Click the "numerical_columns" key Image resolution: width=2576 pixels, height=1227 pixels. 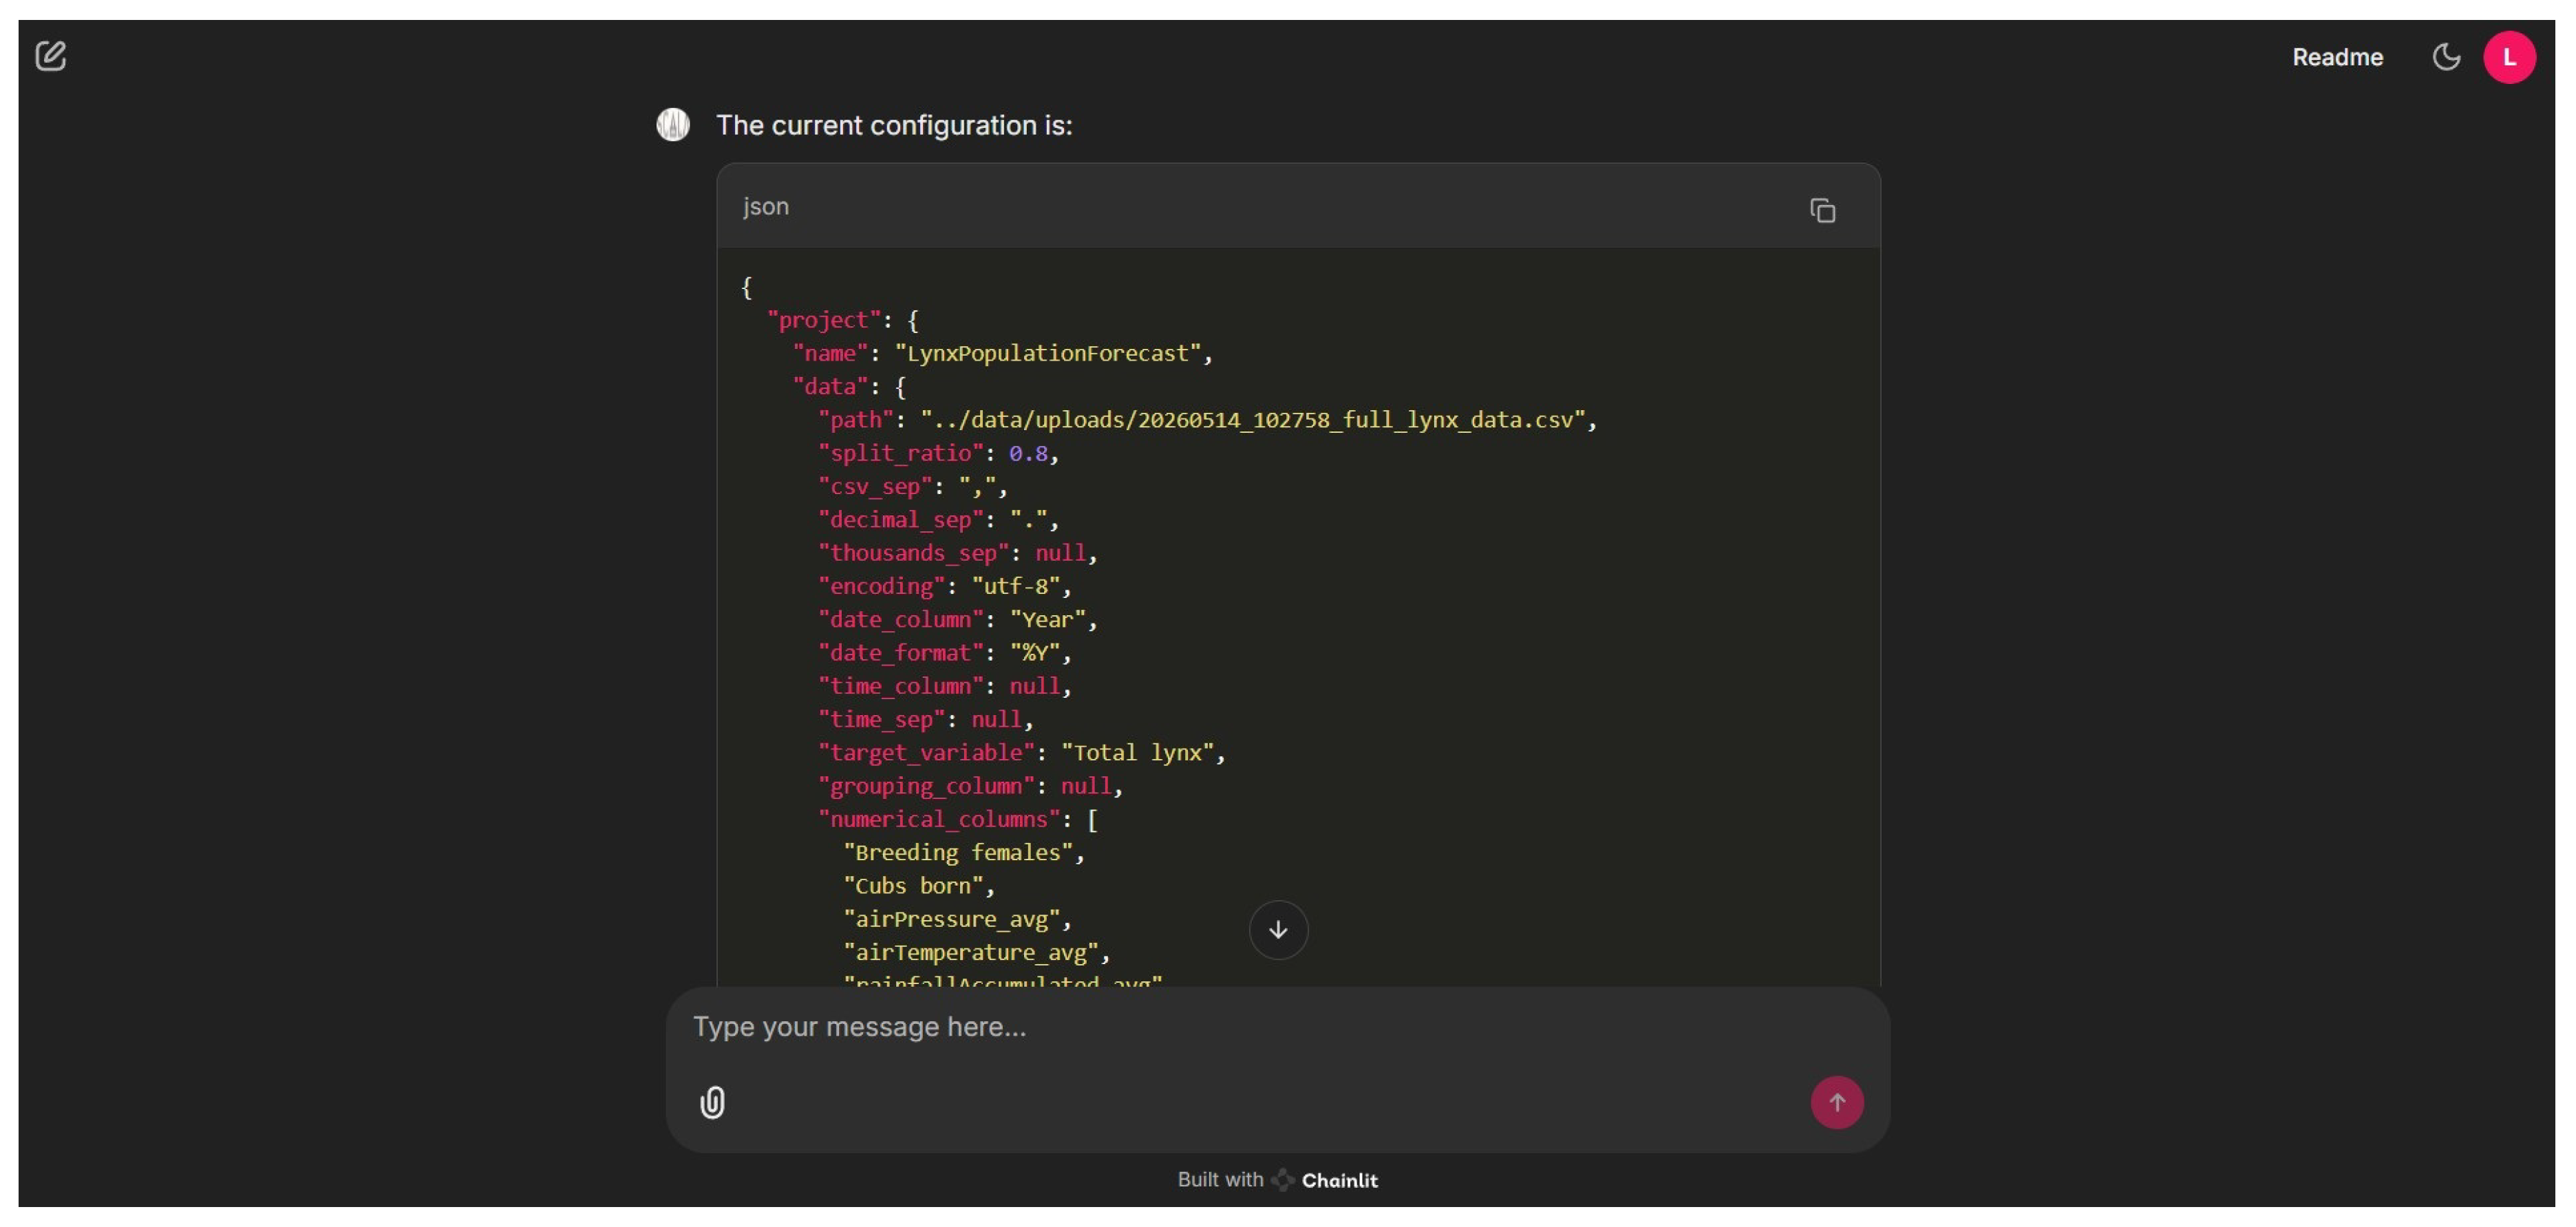pos(938,819)
